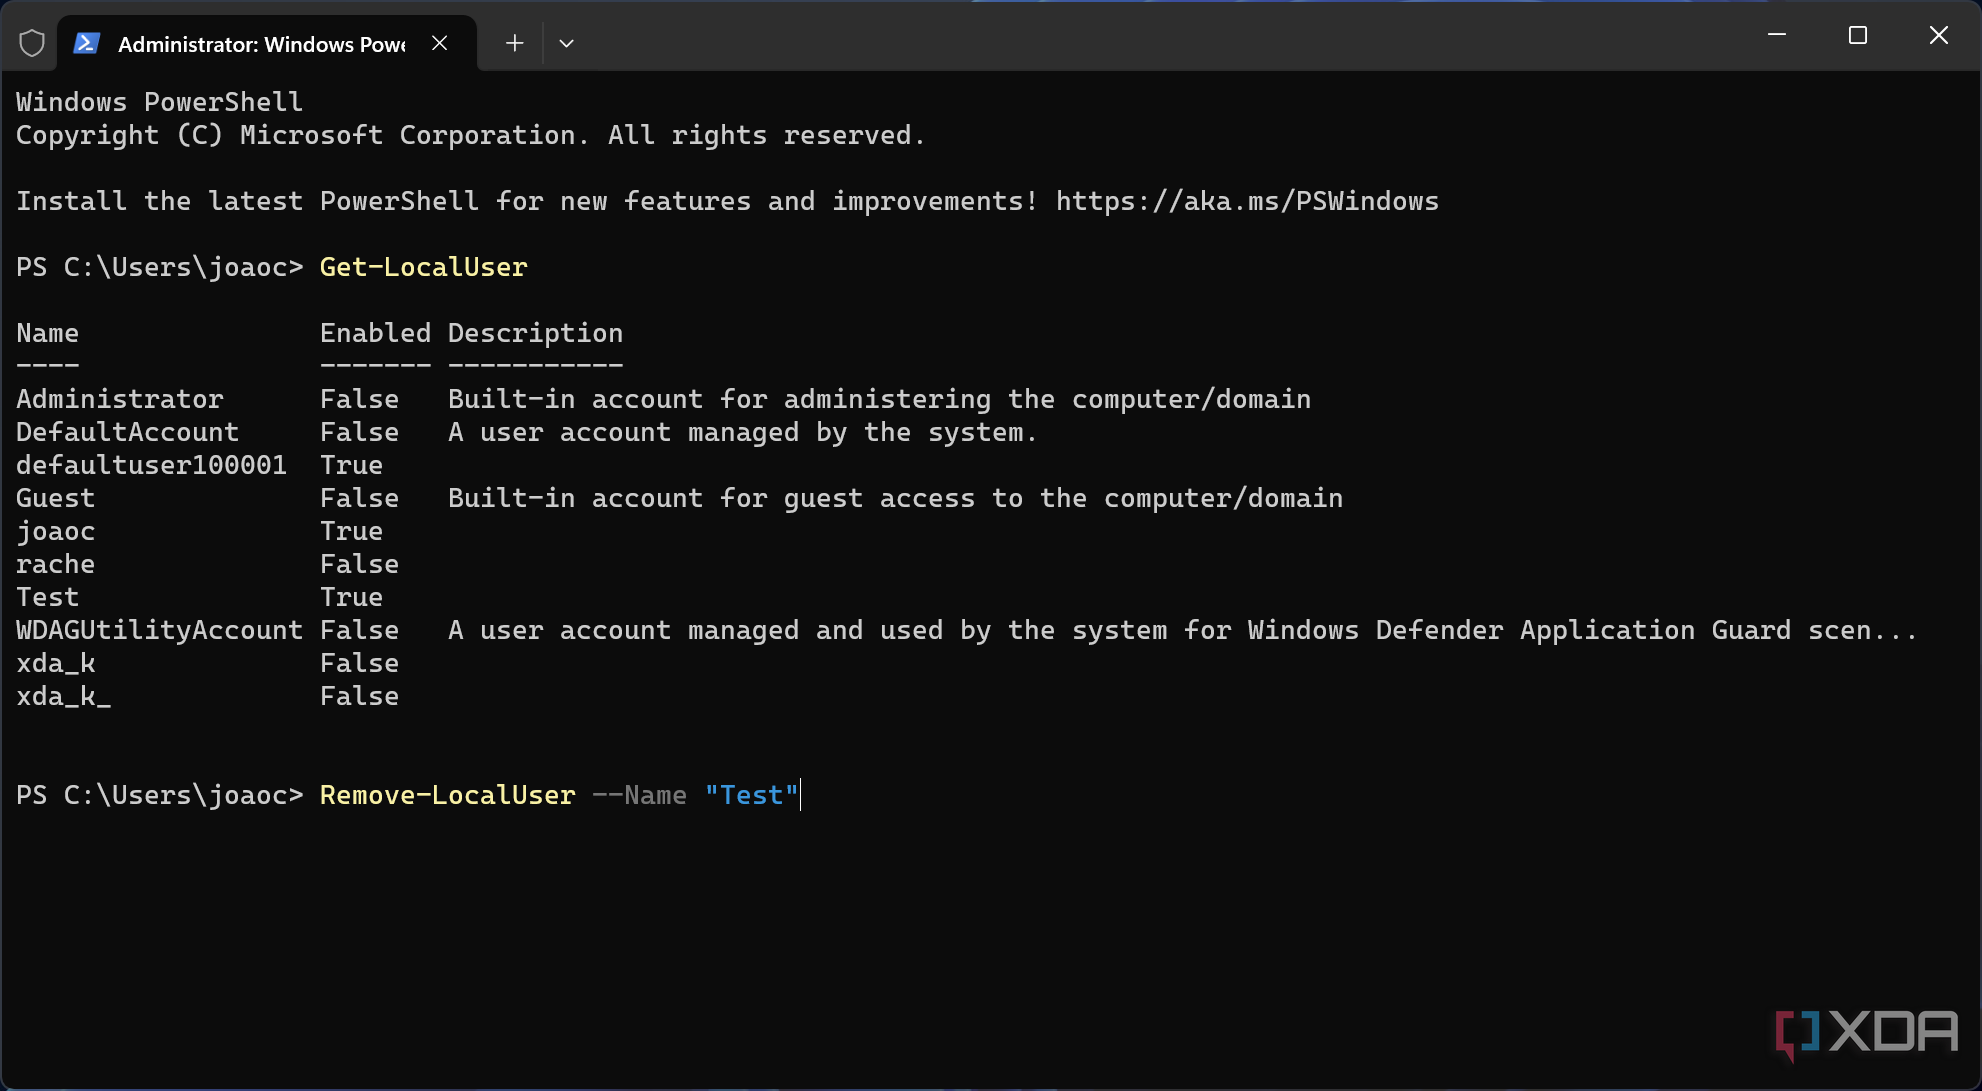Click True value in the joaoc row
The width and height of the screenshot is (1982, 1091).
click(x=351, y=531)
